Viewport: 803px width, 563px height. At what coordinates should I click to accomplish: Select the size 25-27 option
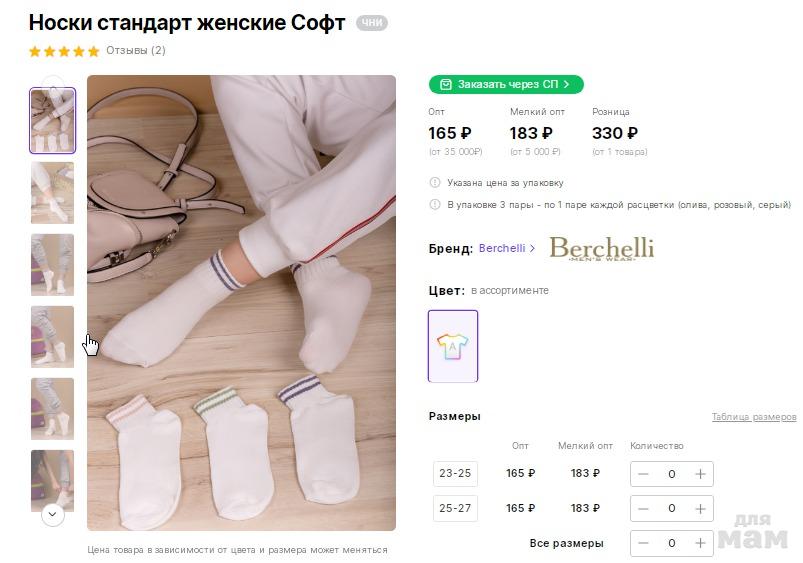[455, 508]
